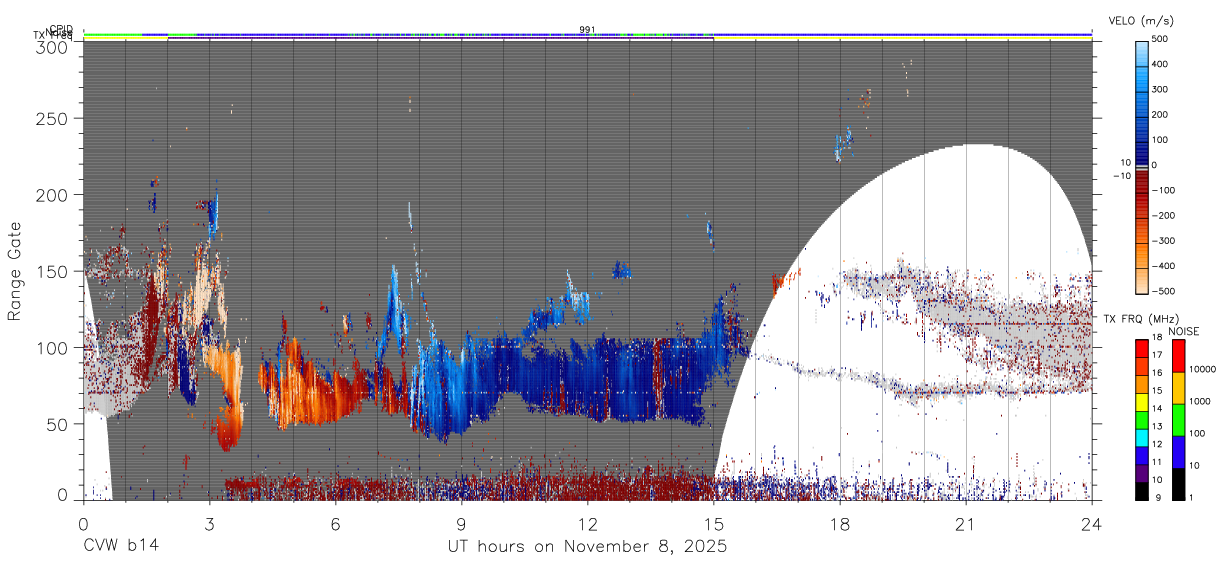This screenshot has height=567, width=1228.
Task: Click the -400 label on velocity scale
Action: 1165,266
